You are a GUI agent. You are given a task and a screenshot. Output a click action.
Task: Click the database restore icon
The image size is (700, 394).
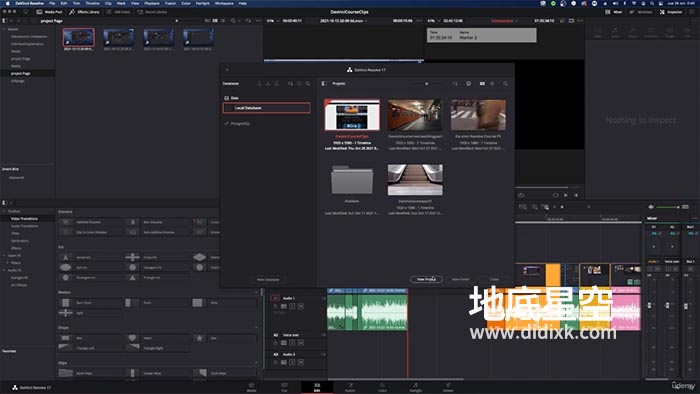[268, 83]
